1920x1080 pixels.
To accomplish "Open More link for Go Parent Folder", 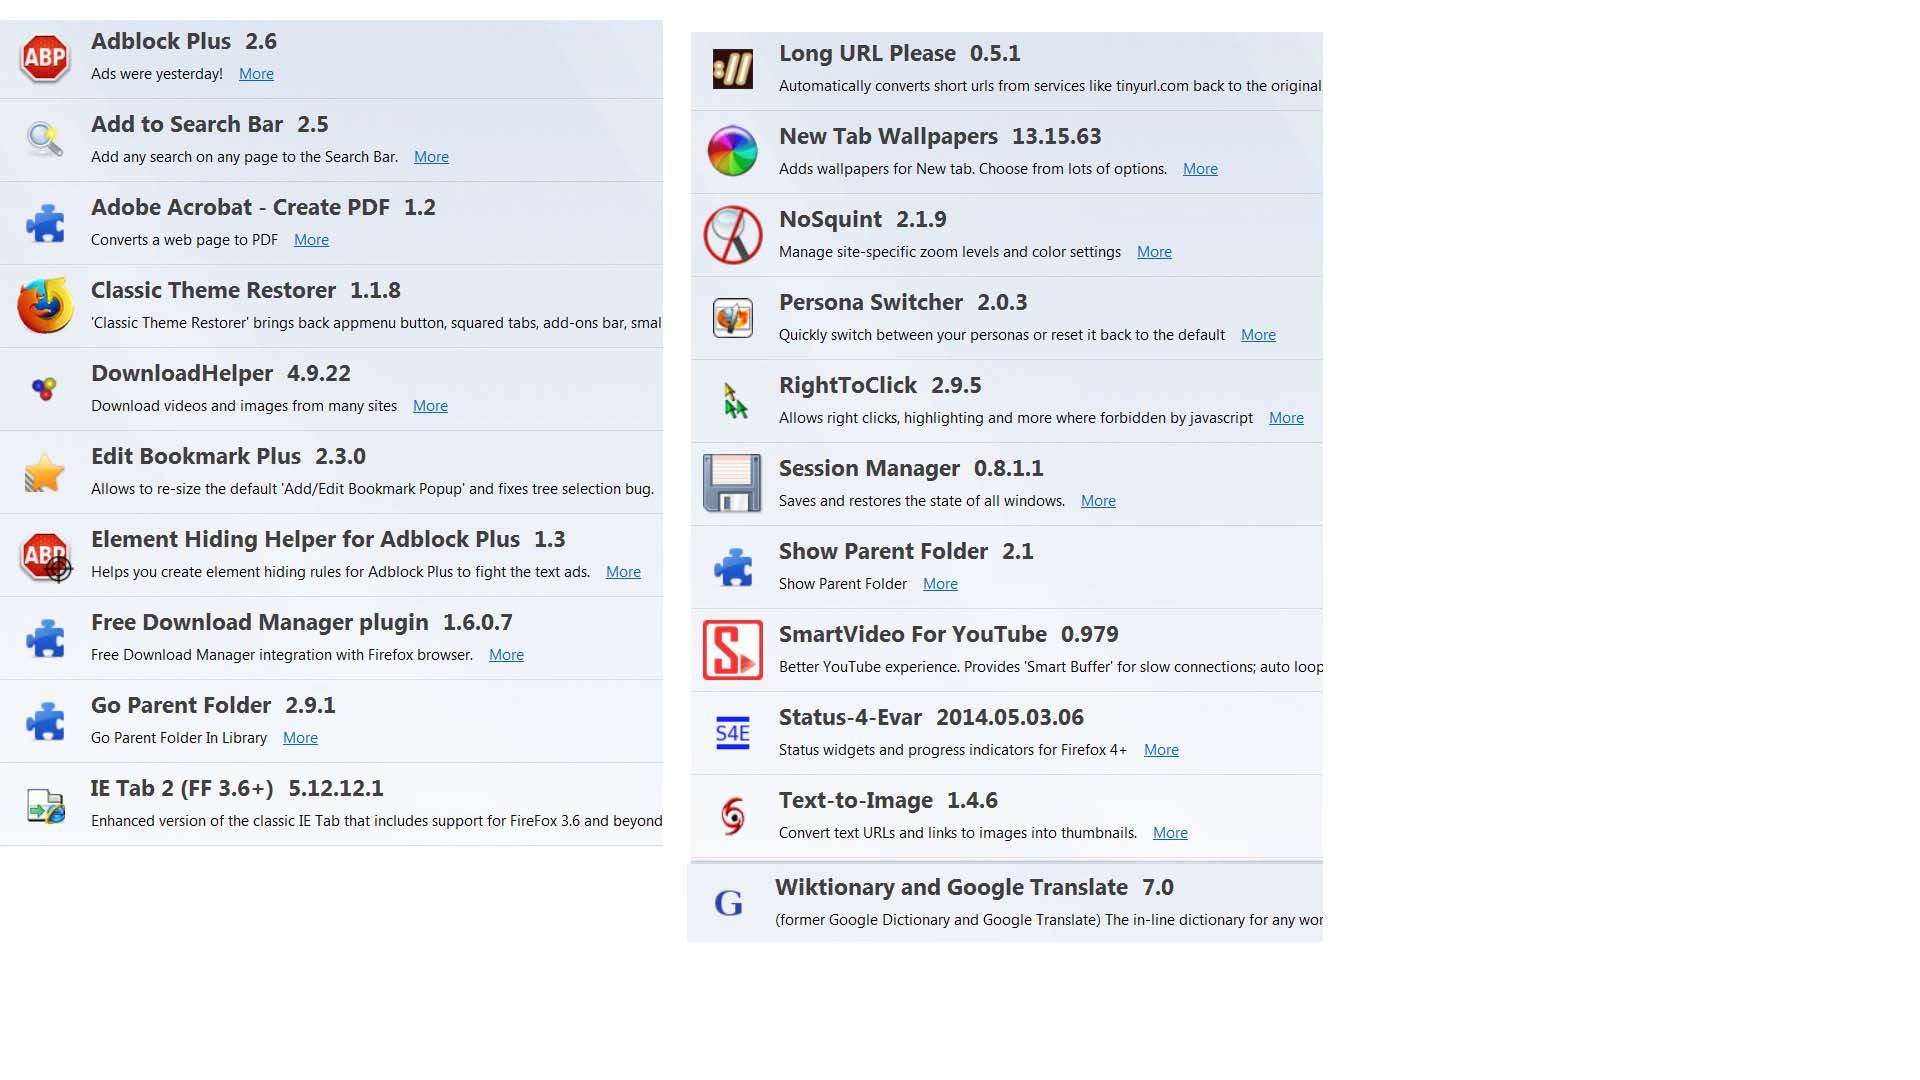I will click(300, 738).
